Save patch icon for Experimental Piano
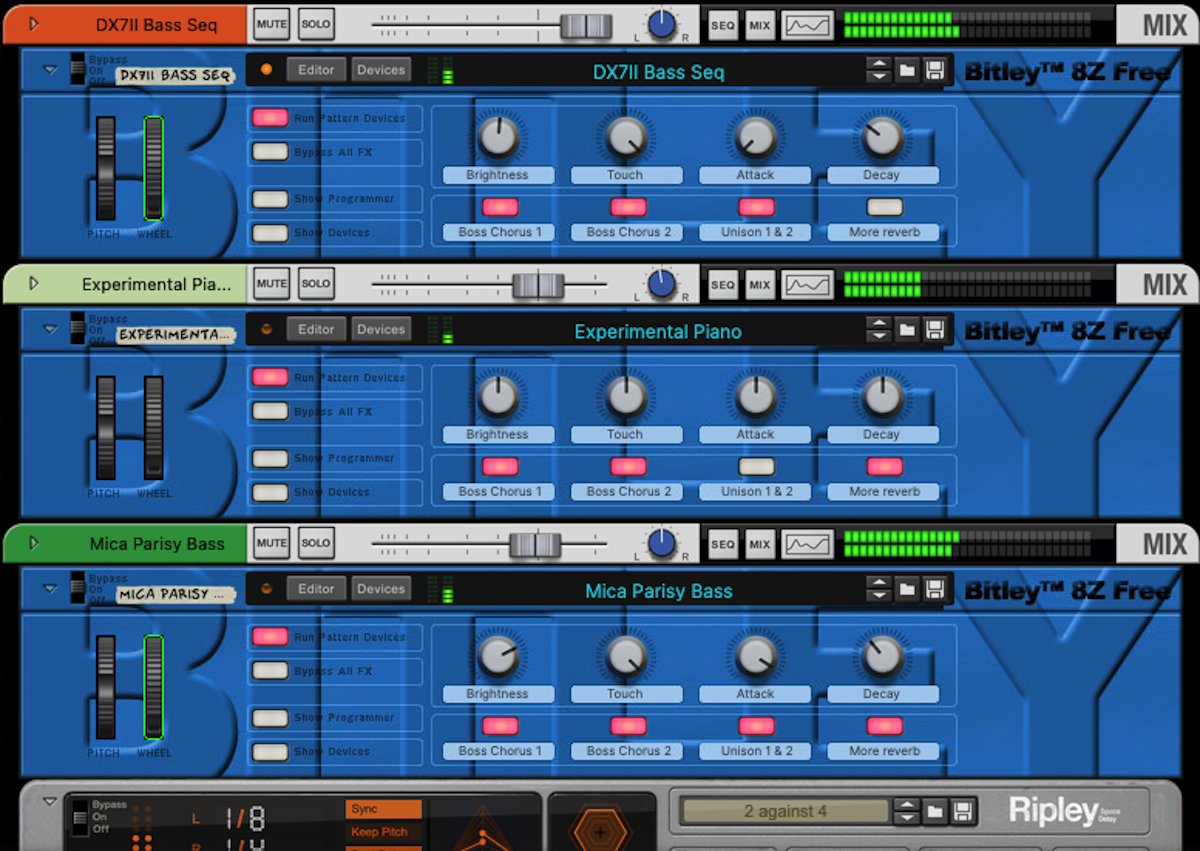 934,330
